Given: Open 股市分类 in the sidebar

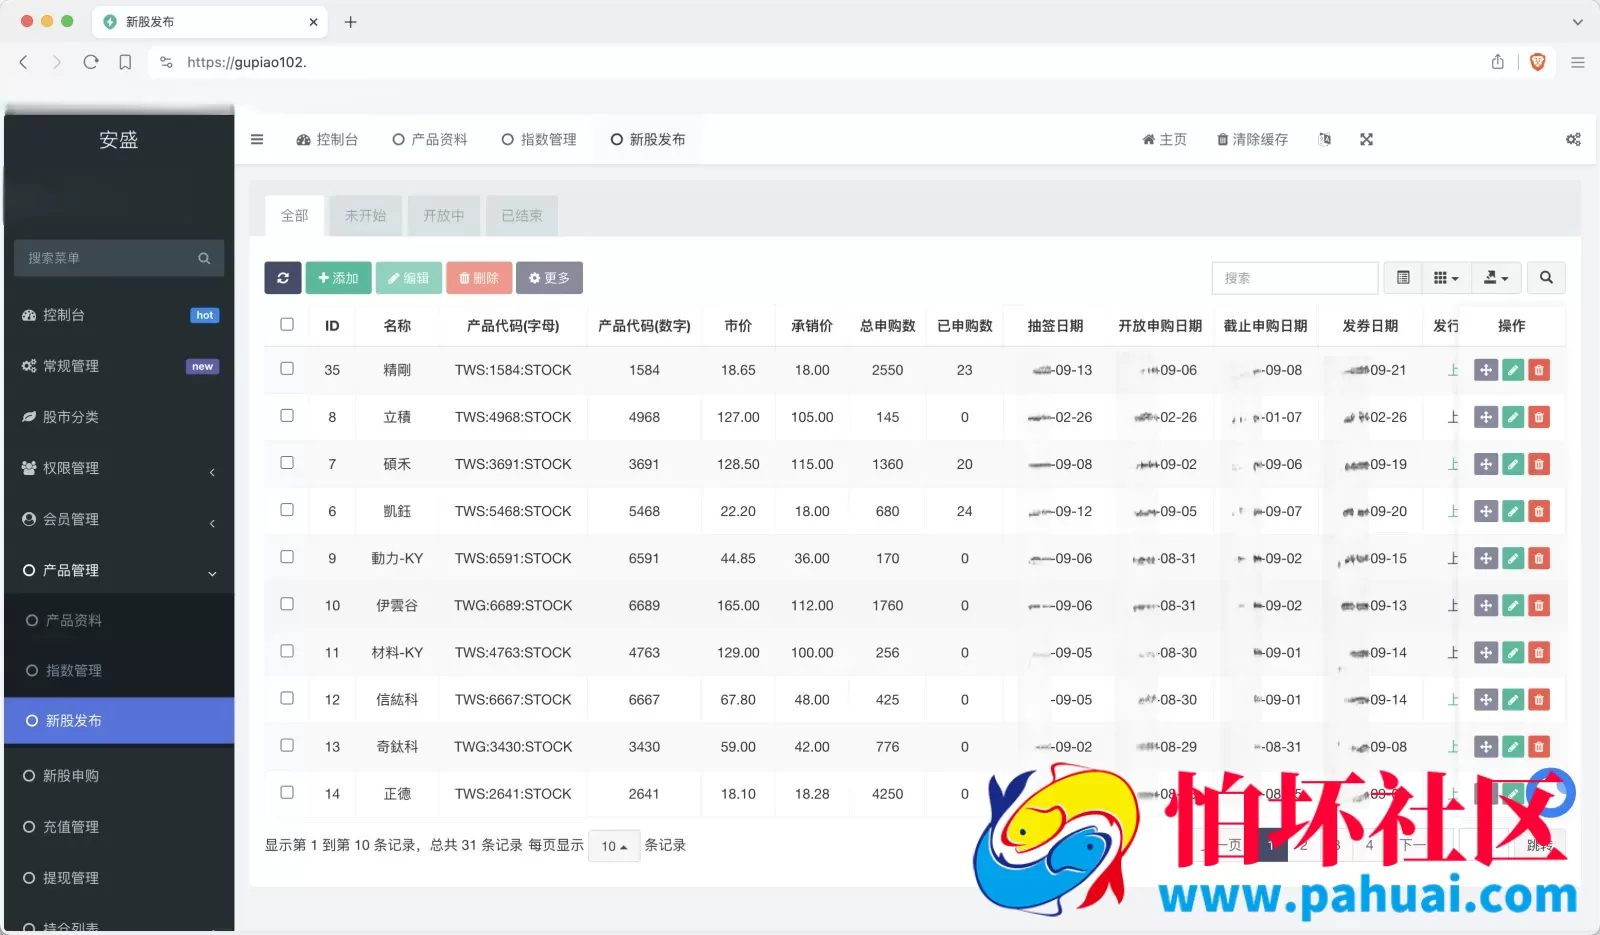Looking at the screenshot, I should [119, 417].
